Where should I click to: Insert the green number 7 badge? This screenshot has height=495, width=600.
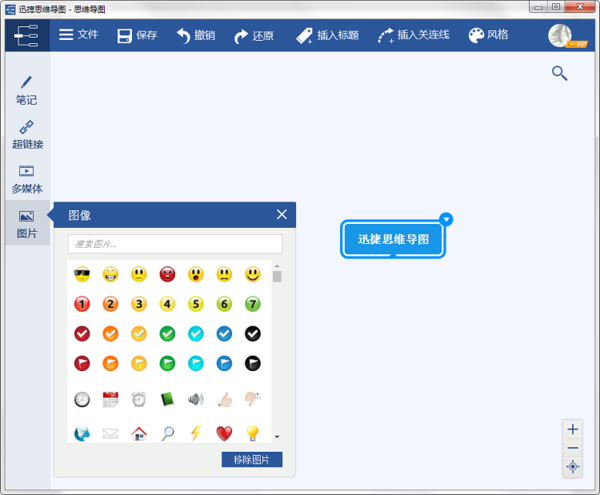(x=253, y=304)
